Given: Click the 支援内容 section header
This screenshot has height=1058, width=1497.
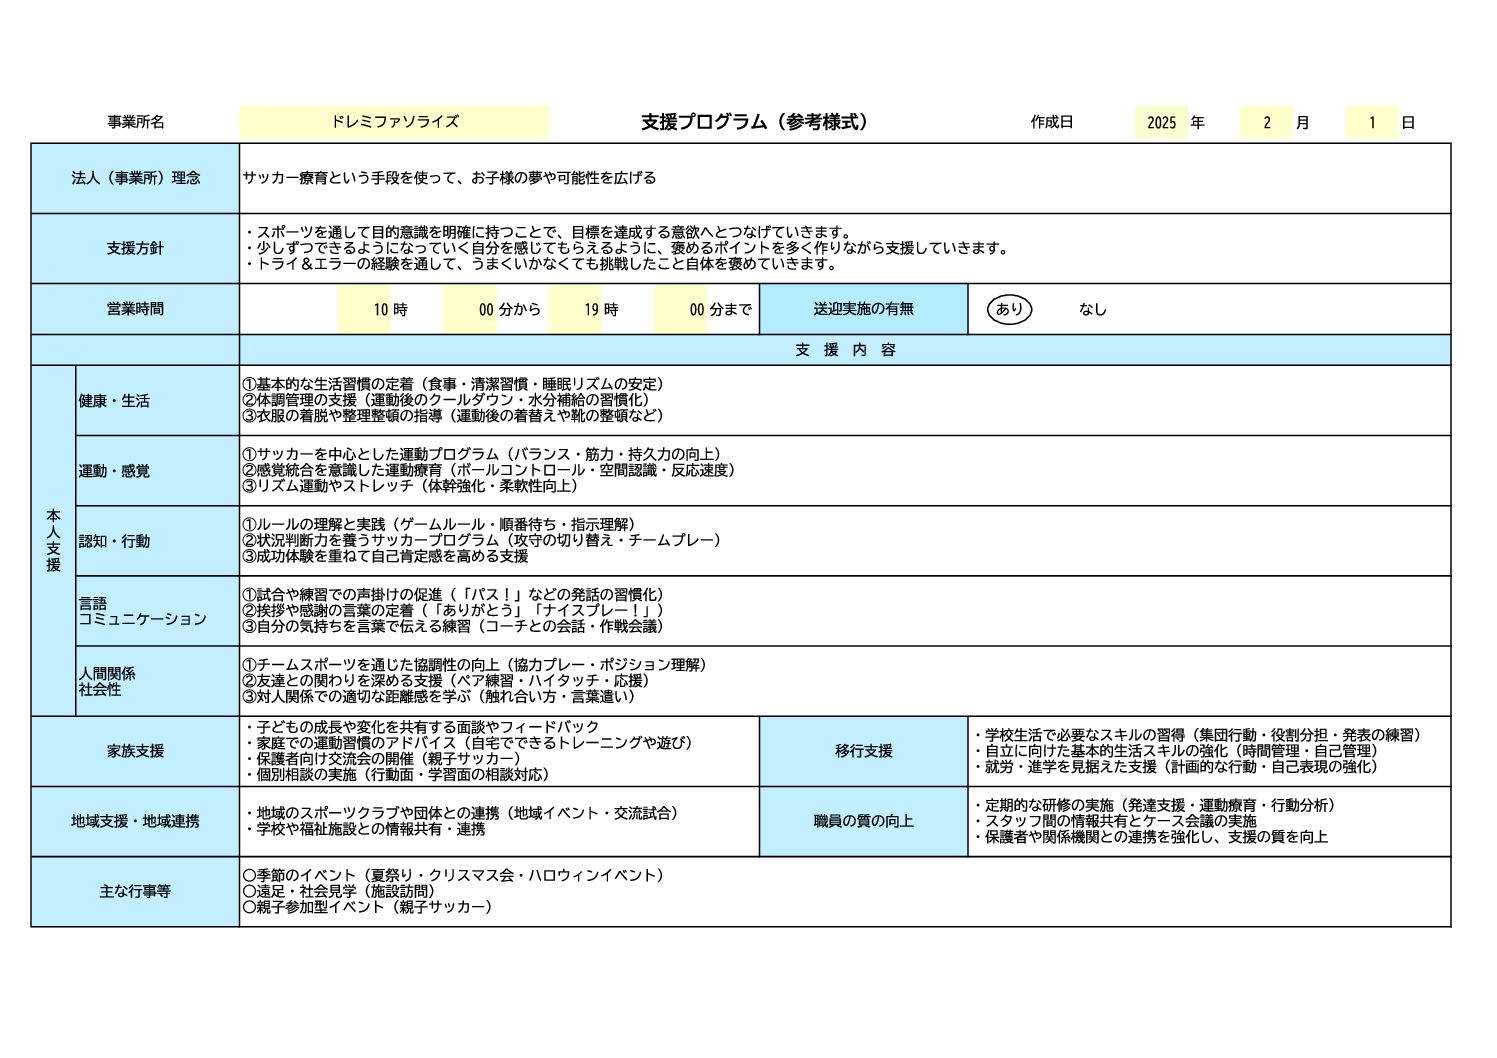Looking at the screenshot, I should [845, 350].
